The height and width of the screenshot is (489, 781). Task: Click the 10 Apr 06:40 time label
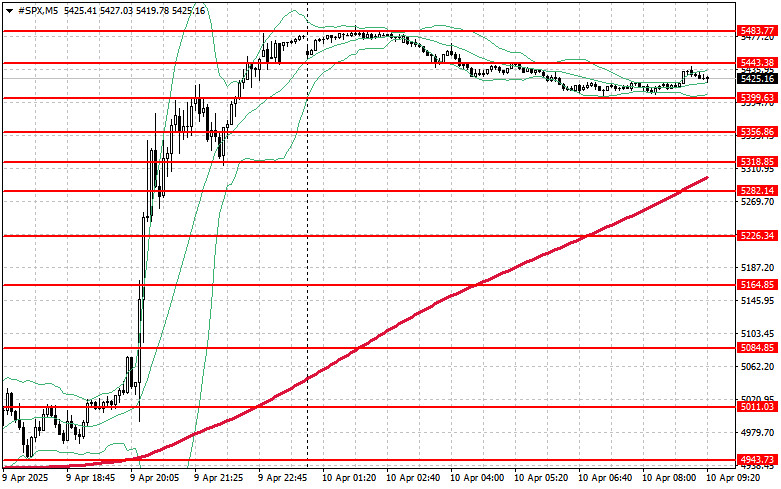pyautogui.click(x=605, y=478)
